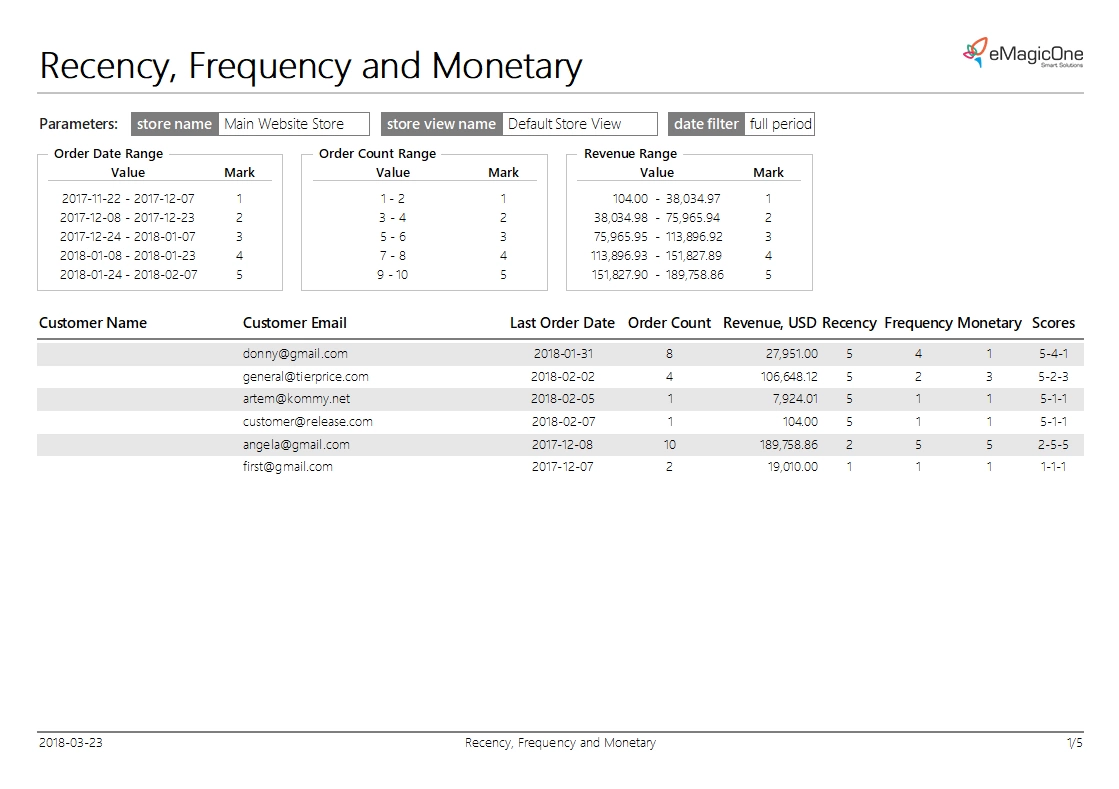Click the 'Recency' column header

(x=849, y=323)
